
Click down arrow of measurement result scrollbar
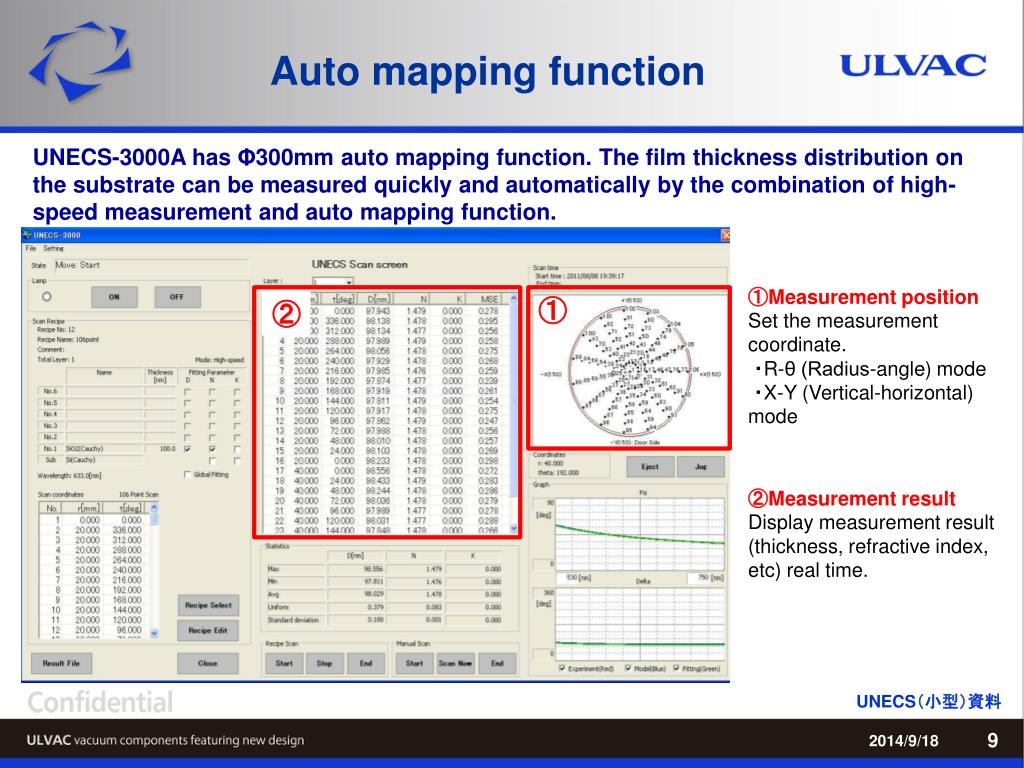coord(513,528)
